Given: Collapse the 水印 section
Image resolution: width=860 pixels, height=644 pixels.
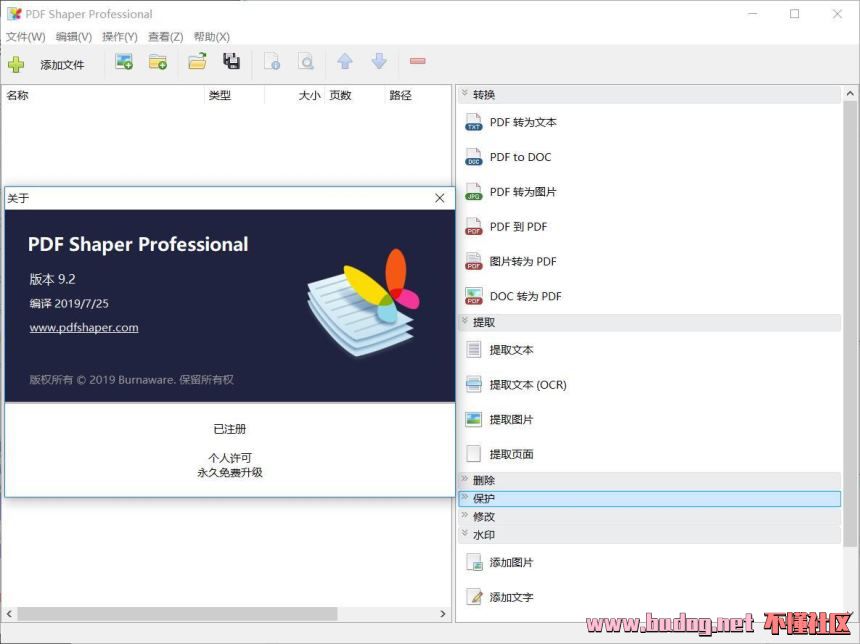Looking at the screenshot, I should pyautogui.click(x=465, y=534).
